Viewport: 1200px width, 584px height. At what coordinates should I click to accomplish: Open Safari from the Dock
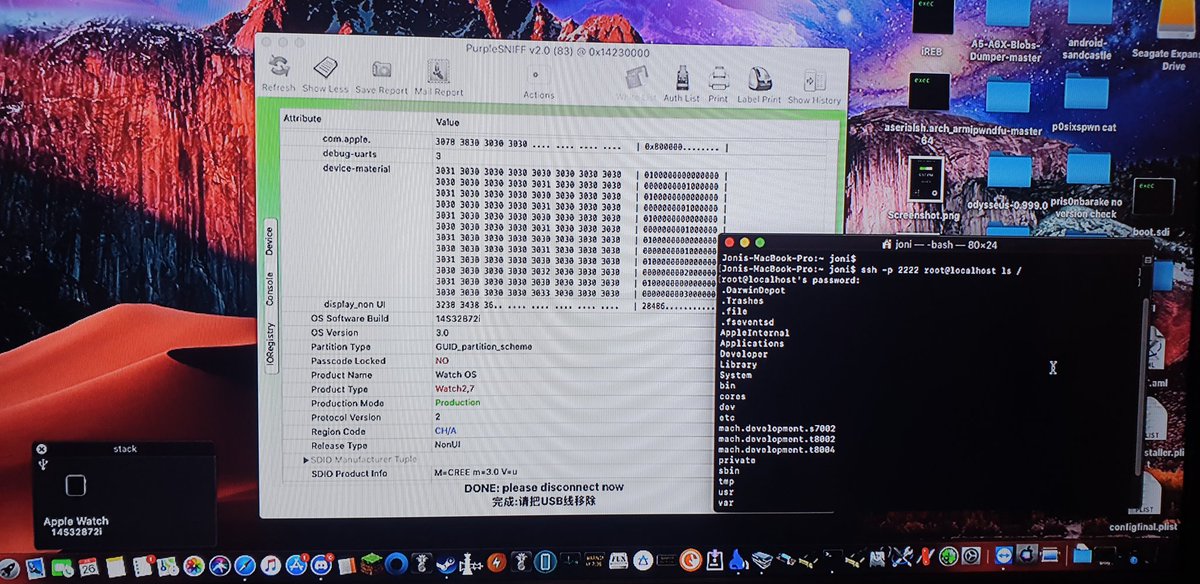coord(245,566)
